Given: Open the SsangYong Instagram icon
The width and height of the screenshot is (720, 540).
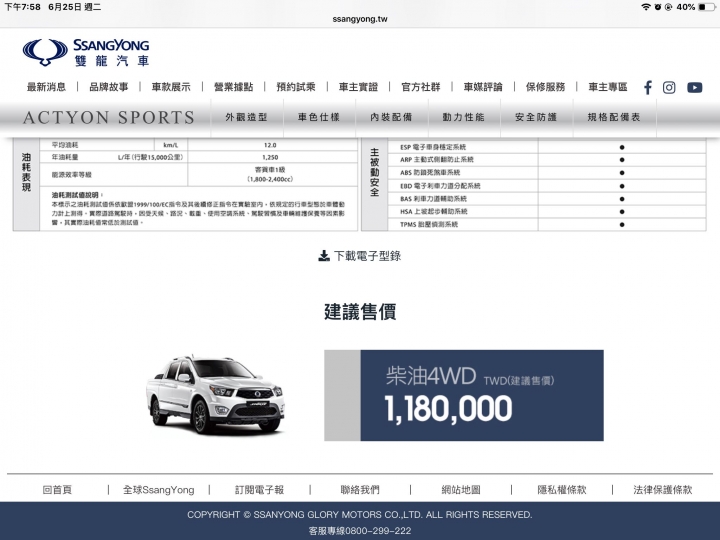Looking at the screenshot, I should (669, 87).
